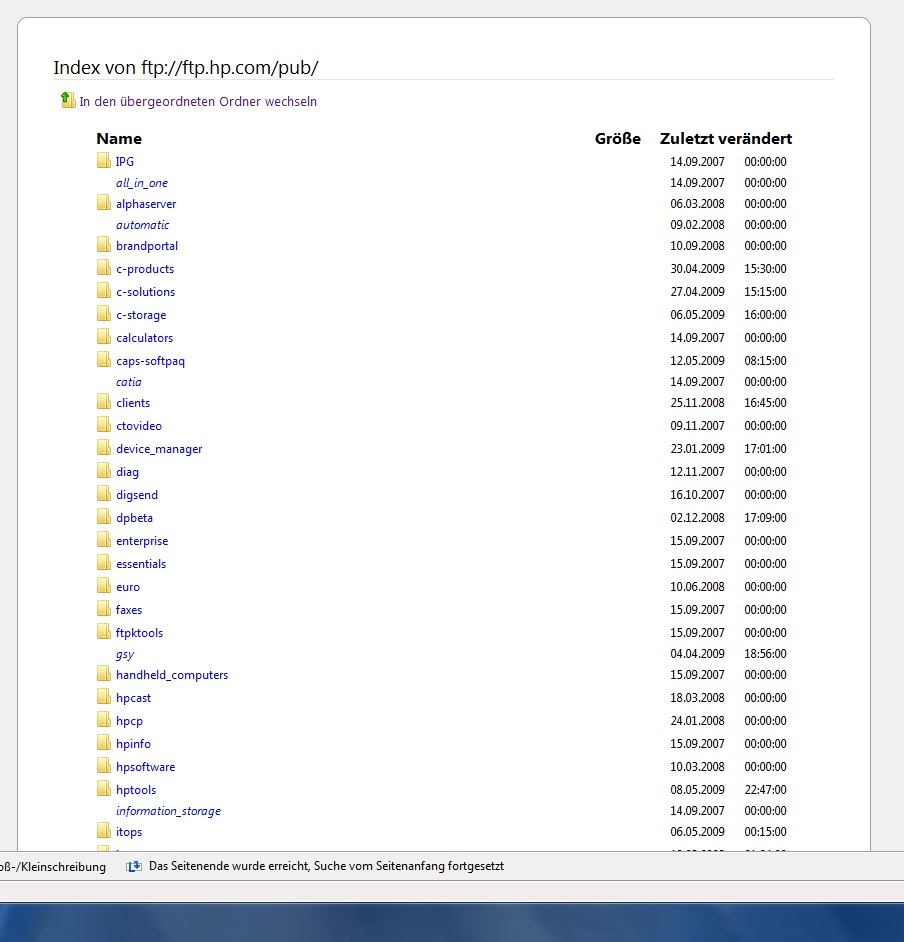Open the all_in_one link
The height and width of the screenshot is (942, 904).
(x=142, y=183)
